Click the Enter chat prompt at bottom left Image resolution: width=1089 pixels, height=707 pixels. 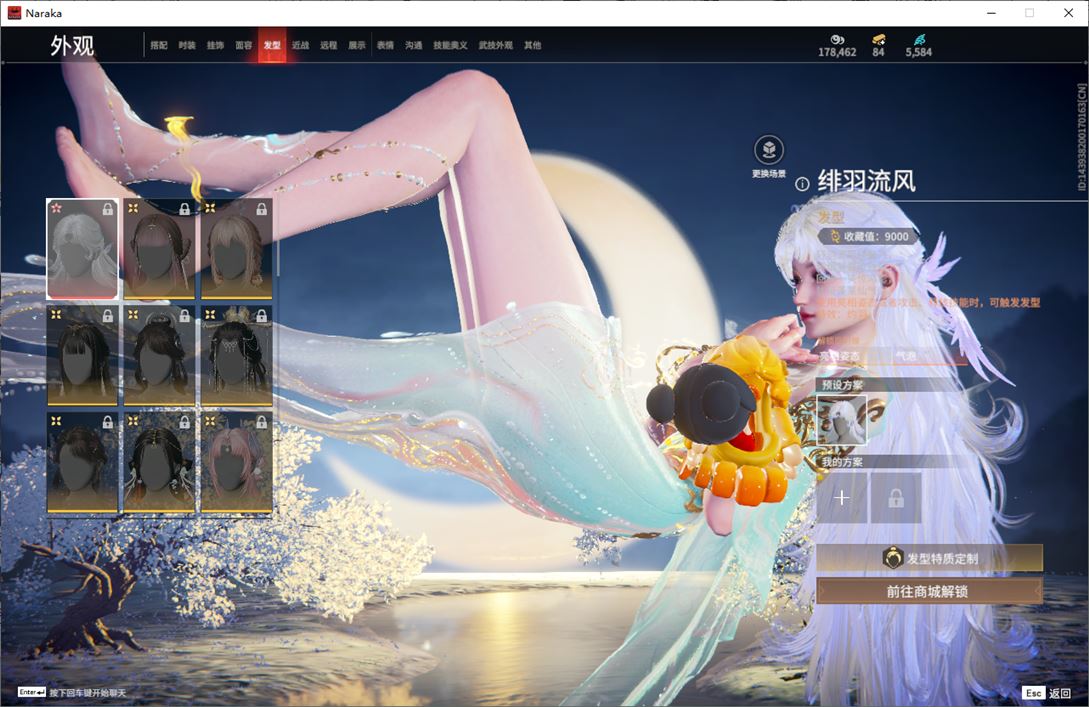(72, 692)
